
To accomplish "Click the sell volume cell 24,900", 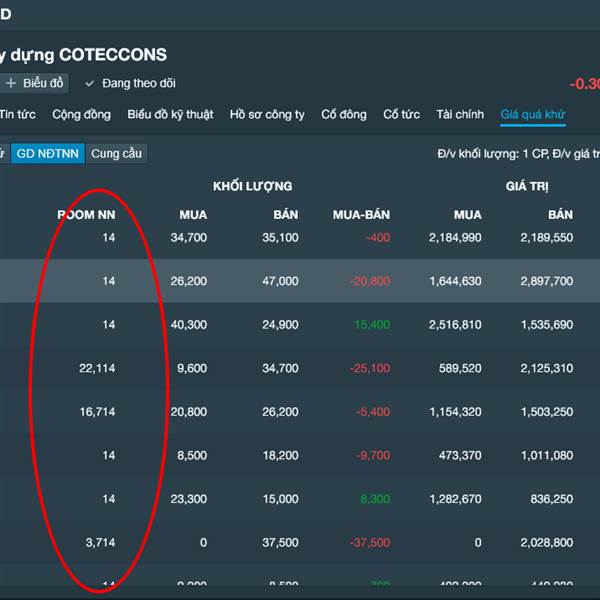I will tap(280, 324).
